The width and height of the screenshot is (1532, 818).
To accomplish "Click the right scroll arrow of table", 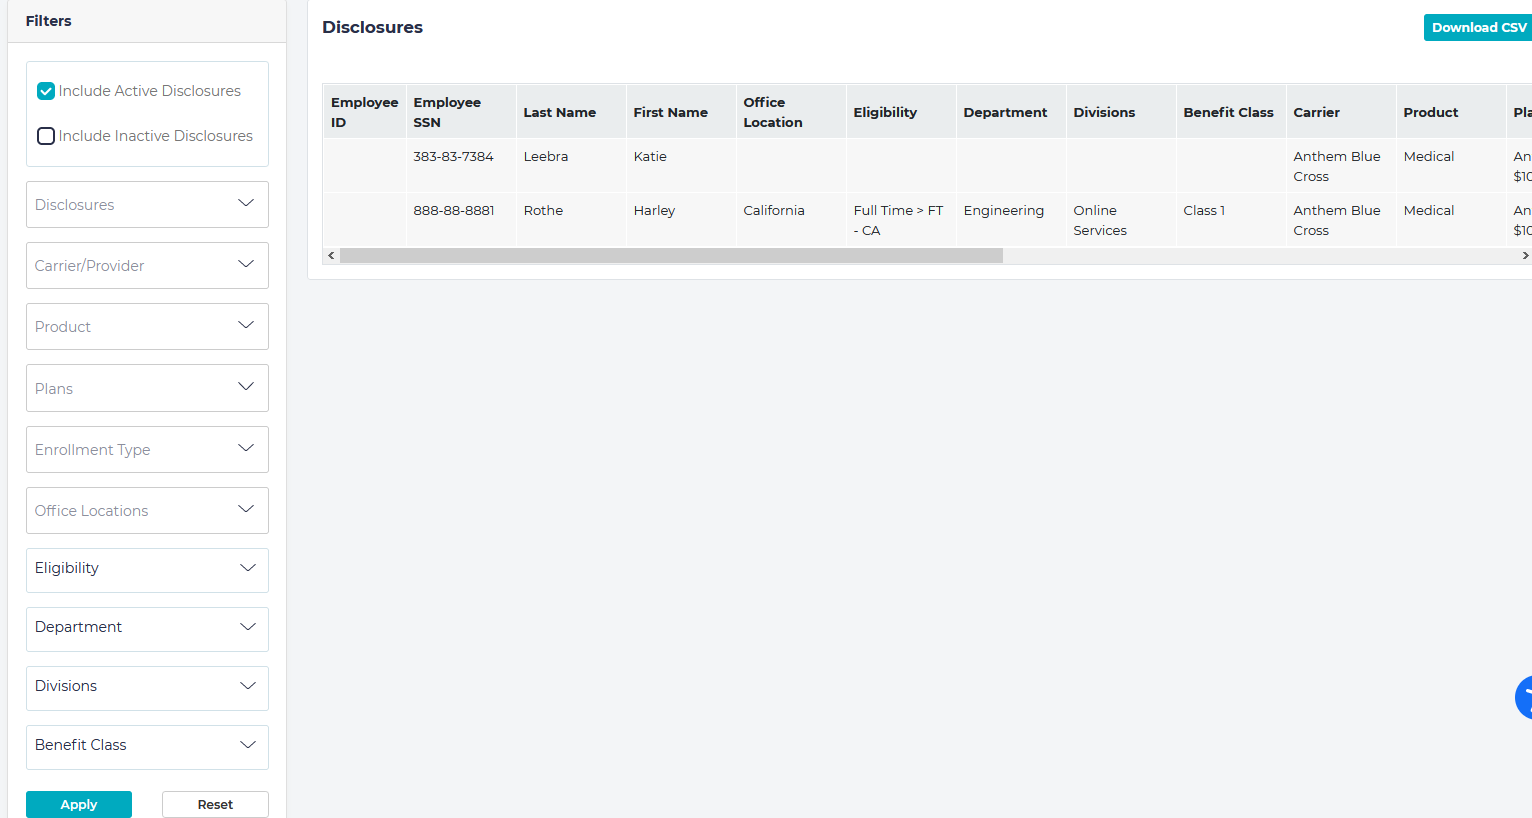I will point(1524,256).
